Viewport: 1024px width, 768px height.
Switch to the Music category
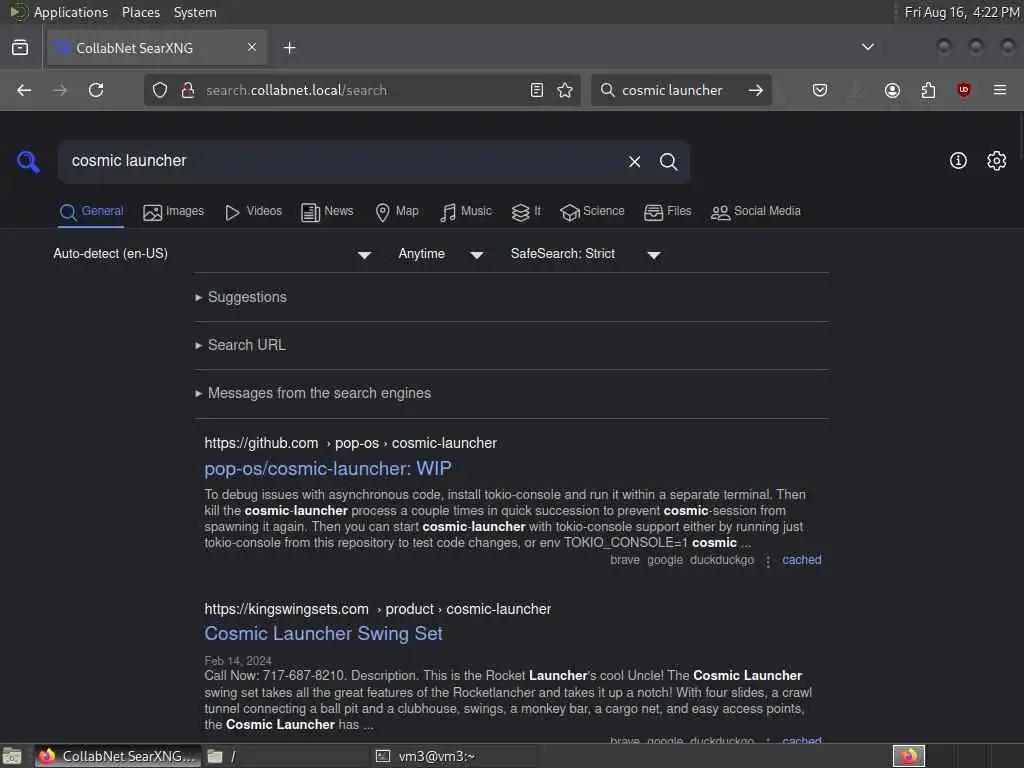[466, 212]
